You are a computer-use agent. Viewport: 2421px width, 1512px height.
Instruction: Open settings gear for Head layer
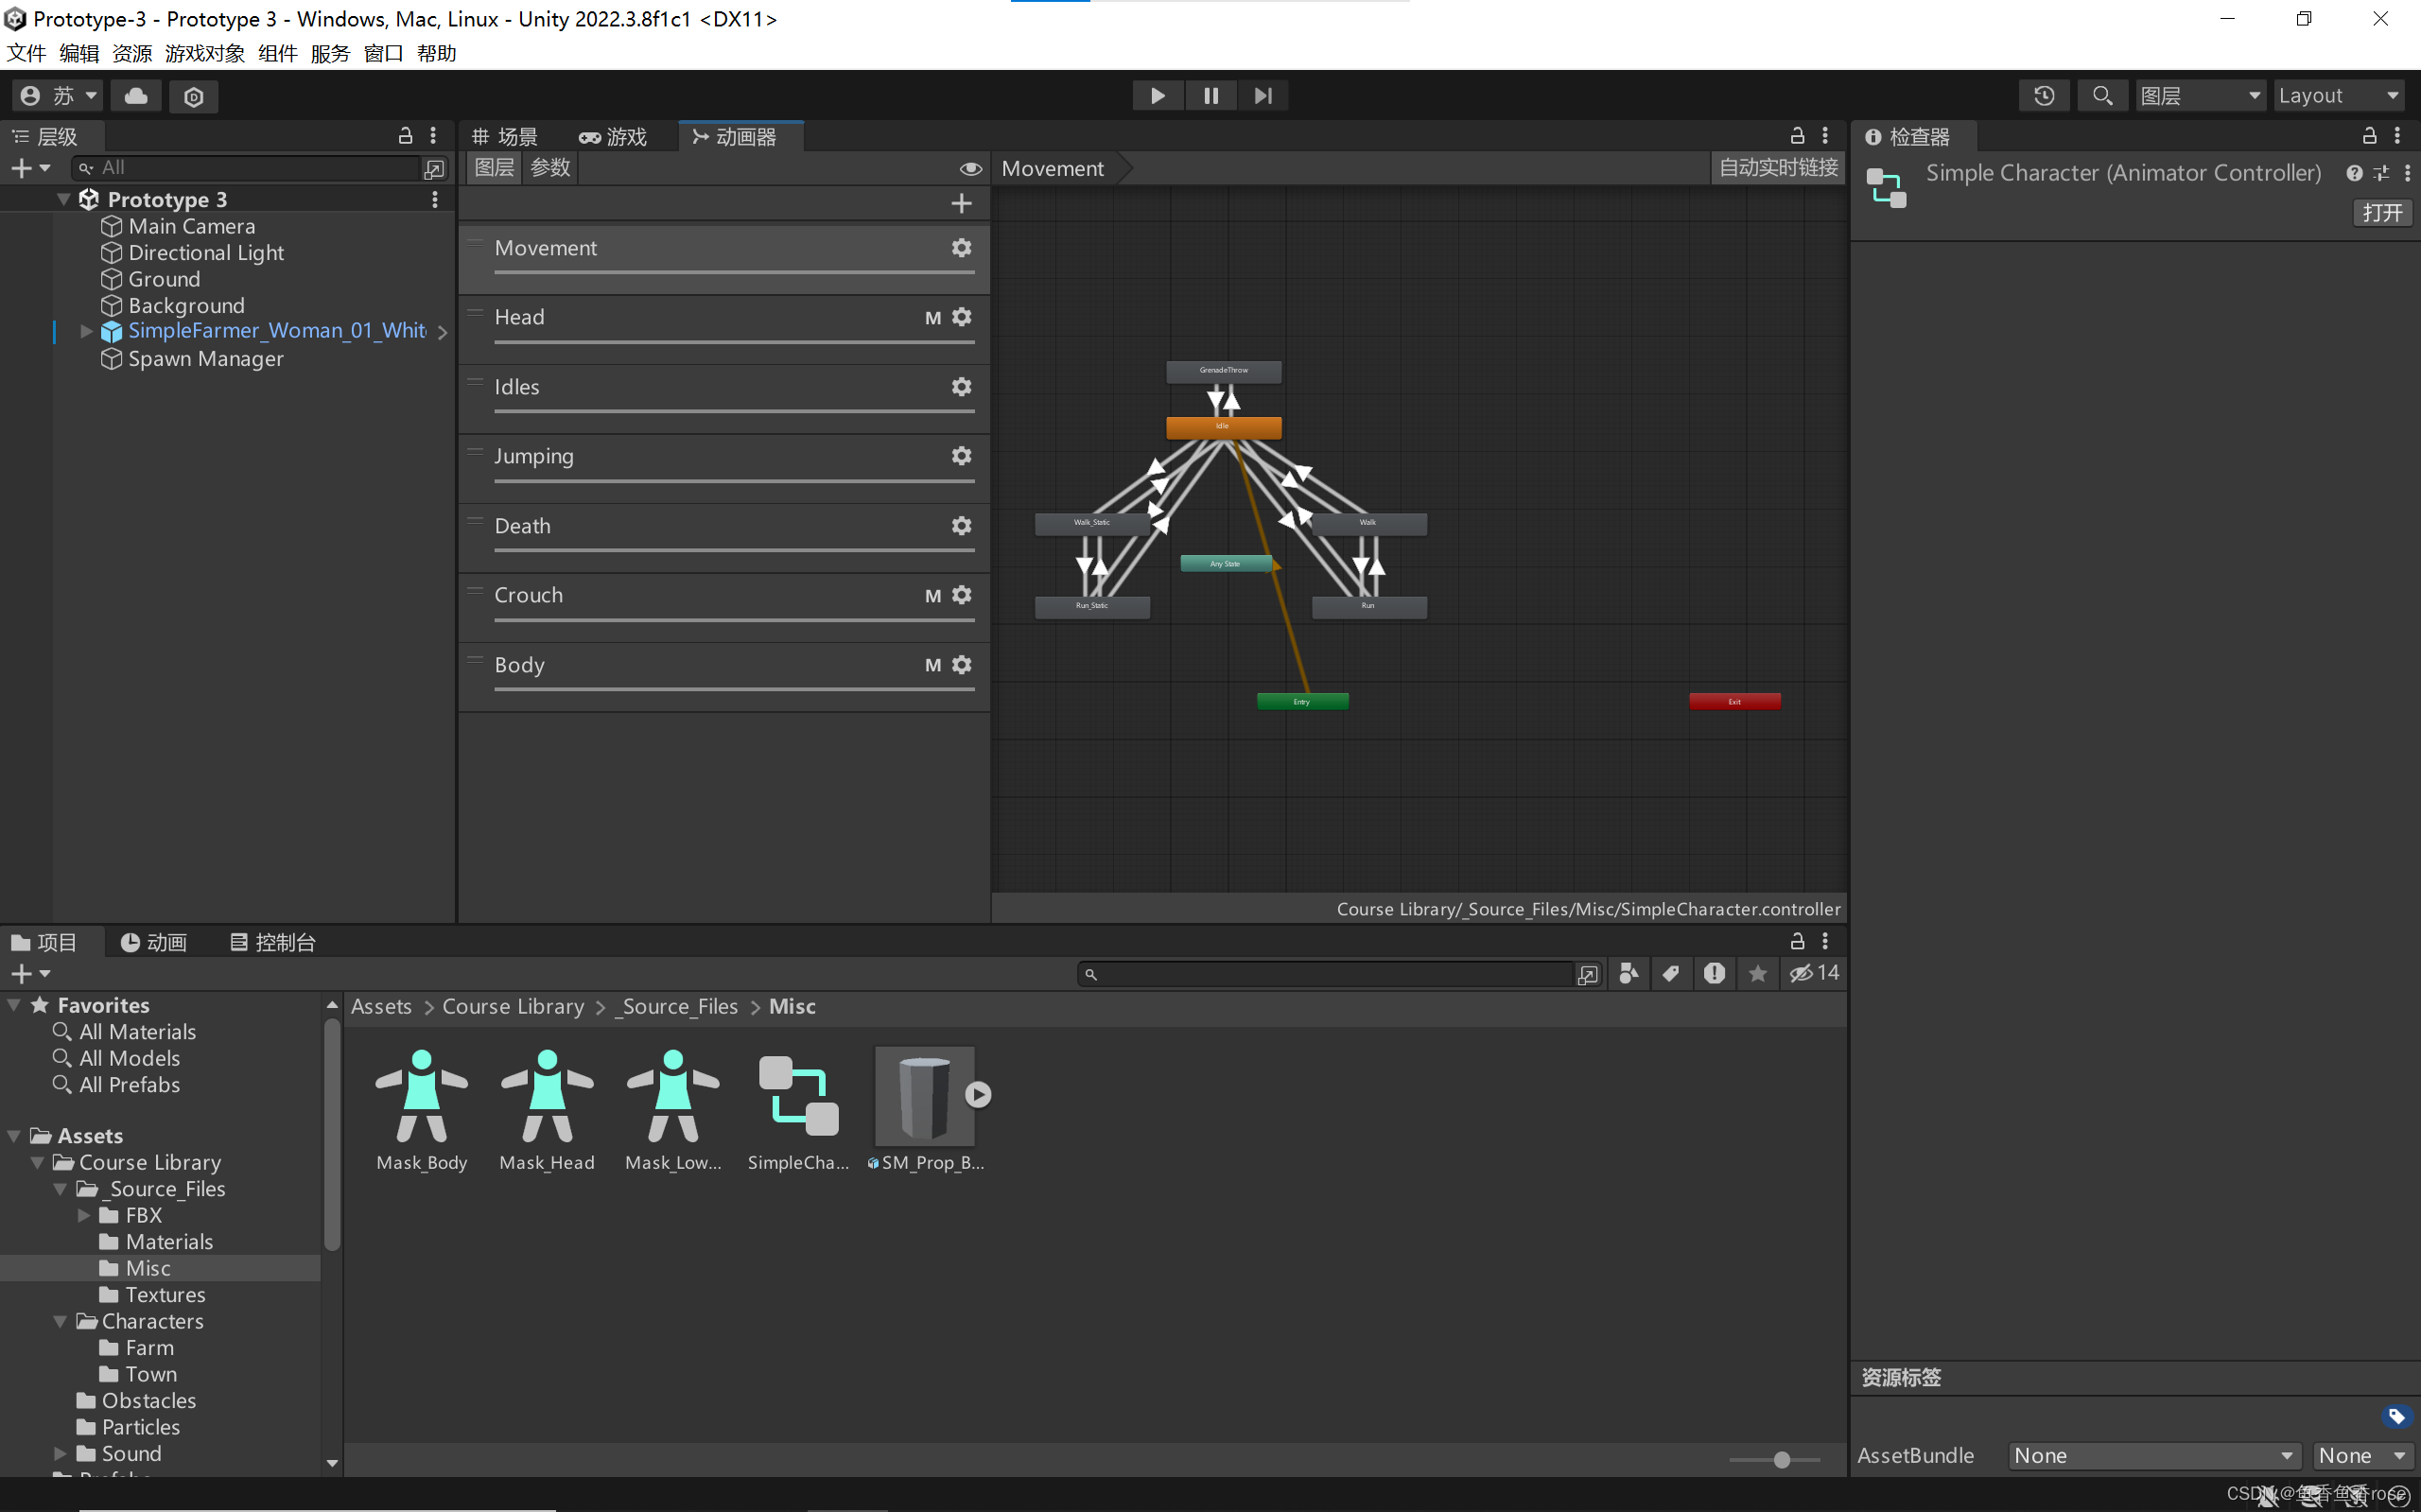pos(961,317)
